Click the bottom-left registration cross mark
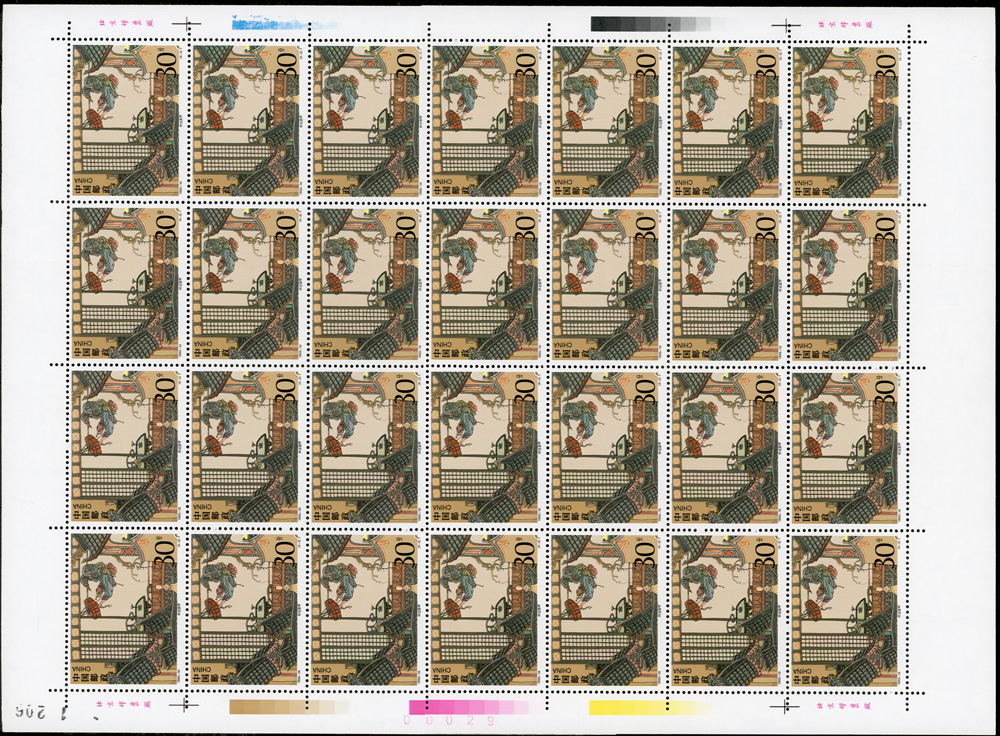 point(183,706)
